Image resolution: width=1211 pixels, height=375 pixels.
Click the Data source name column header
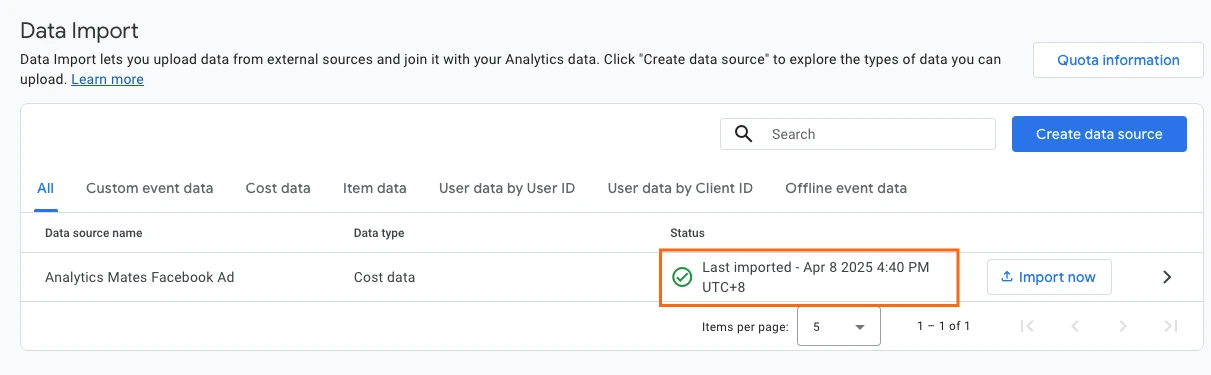(94, 233)
